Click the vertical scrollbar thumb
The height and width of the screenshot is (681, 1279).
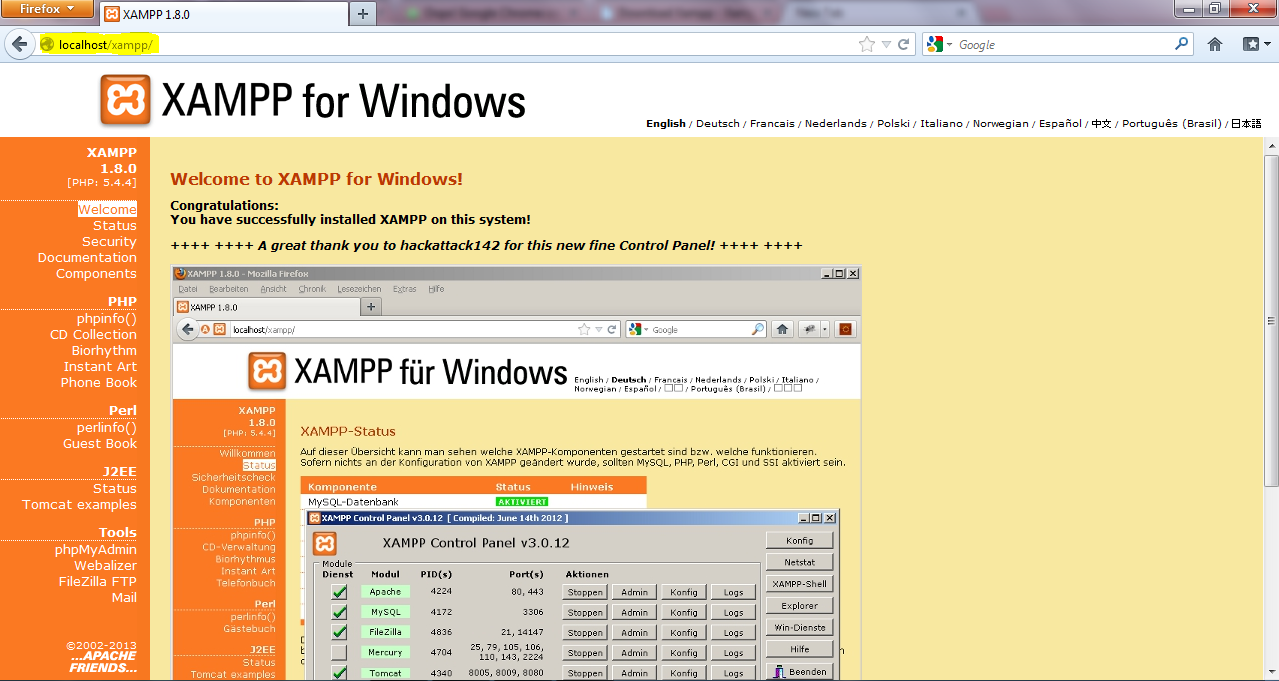point(1271,320)
